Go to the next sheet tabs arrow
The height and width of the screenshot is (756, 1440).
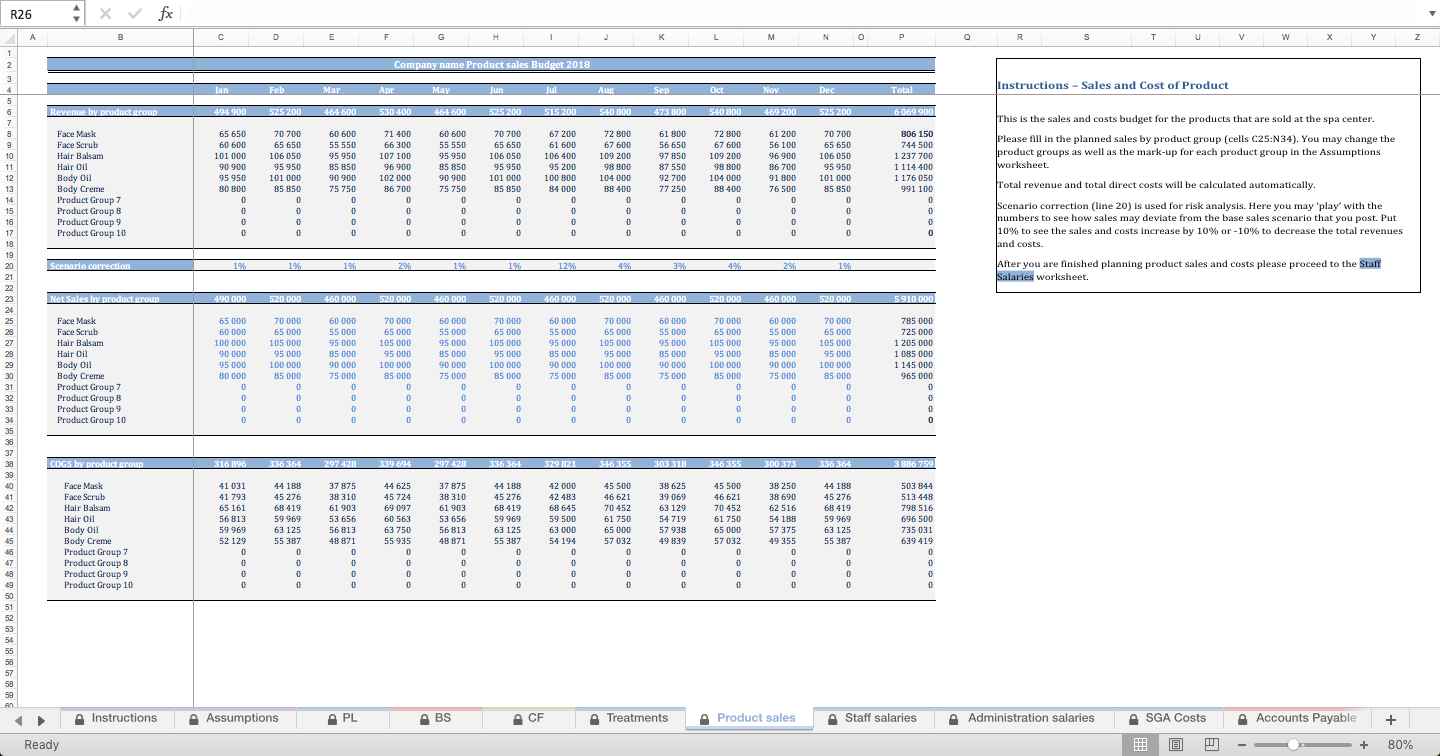pyautogui.click(x=41, y=718)
